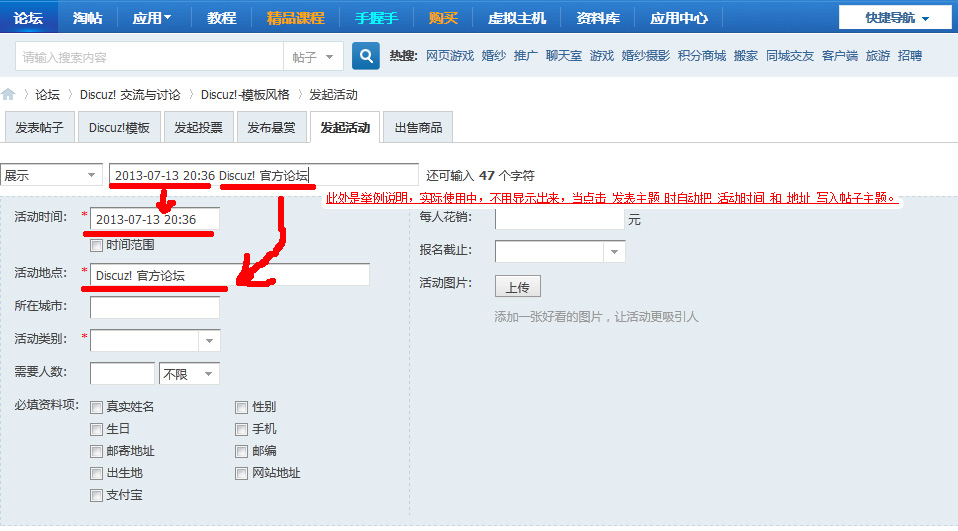The image size is (958, 531).
Task: Open 虚拟主机 nav item
Action: (516, 18)
